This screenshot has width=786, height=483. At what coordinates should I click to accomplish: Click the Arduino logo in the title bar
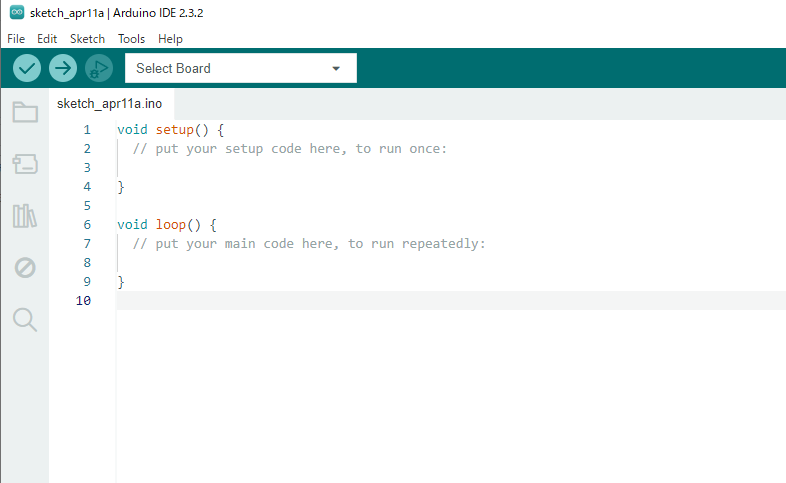click(17, 13)
